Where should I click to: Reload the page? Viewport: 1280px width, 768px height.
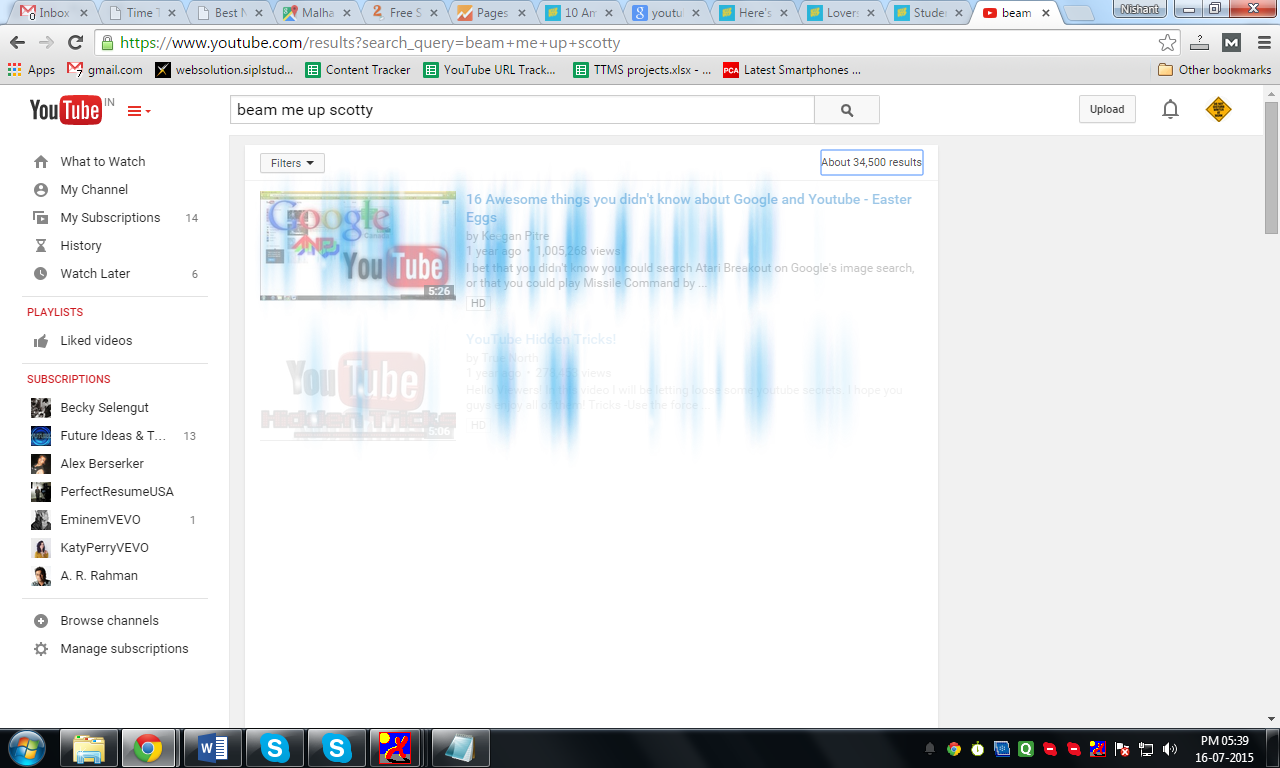point(75,43)
